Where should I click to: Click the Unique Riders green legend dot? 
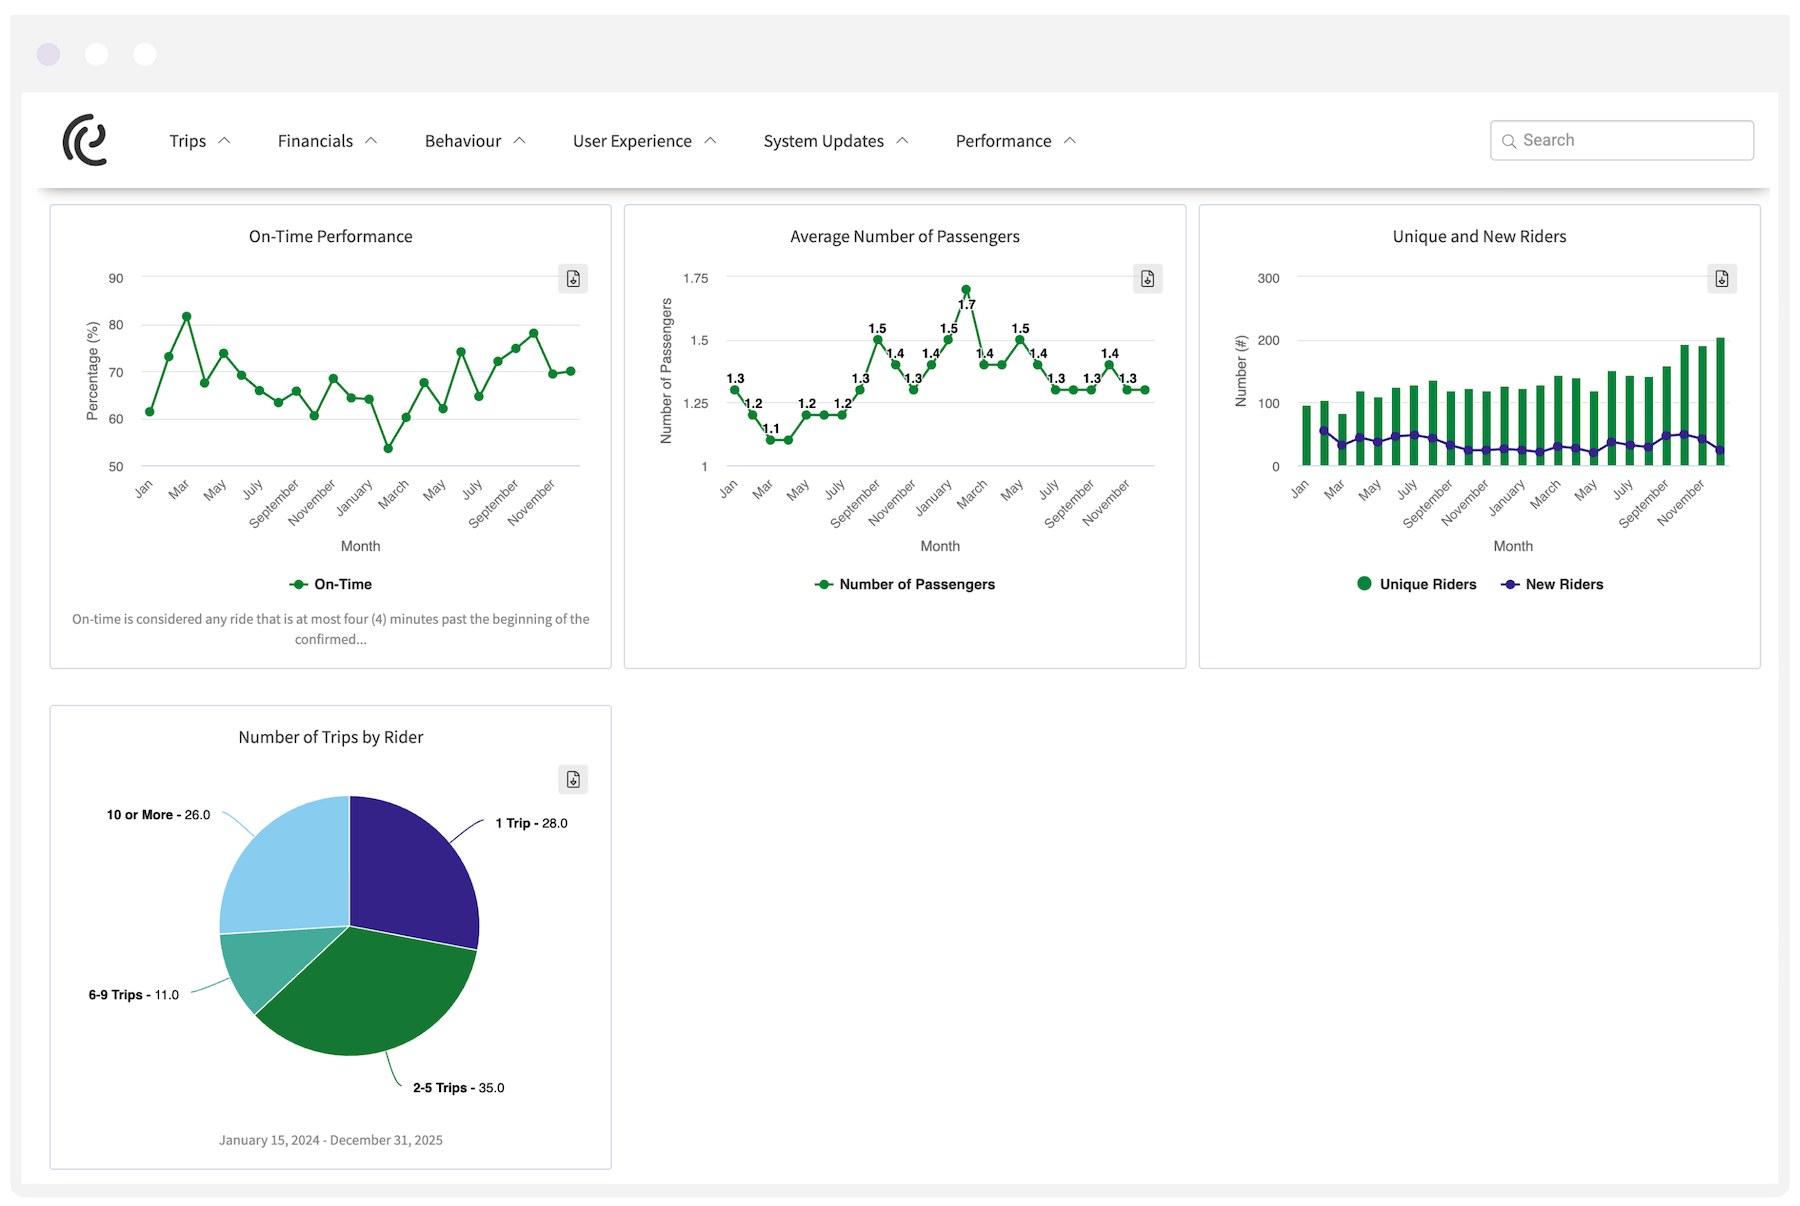click(x=1365, y=584)
